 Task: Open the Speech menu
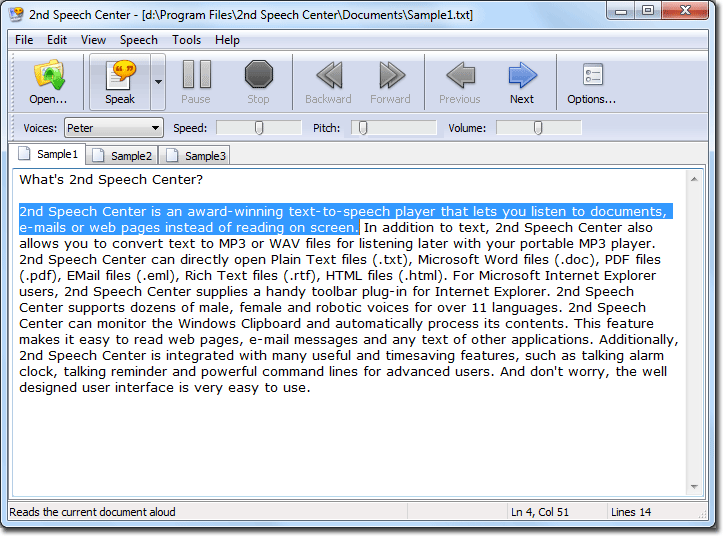pyautogui.click(x=139, y=40)
